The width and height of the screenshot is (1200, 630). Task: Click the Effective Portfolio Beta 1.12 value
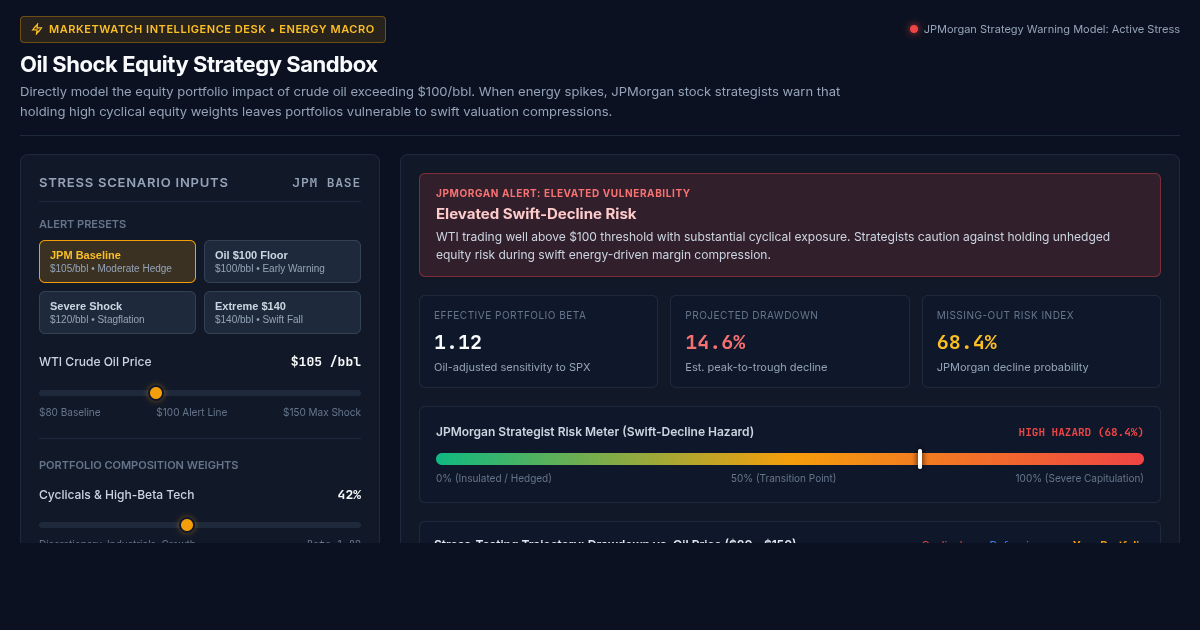(x=458, y=342)
